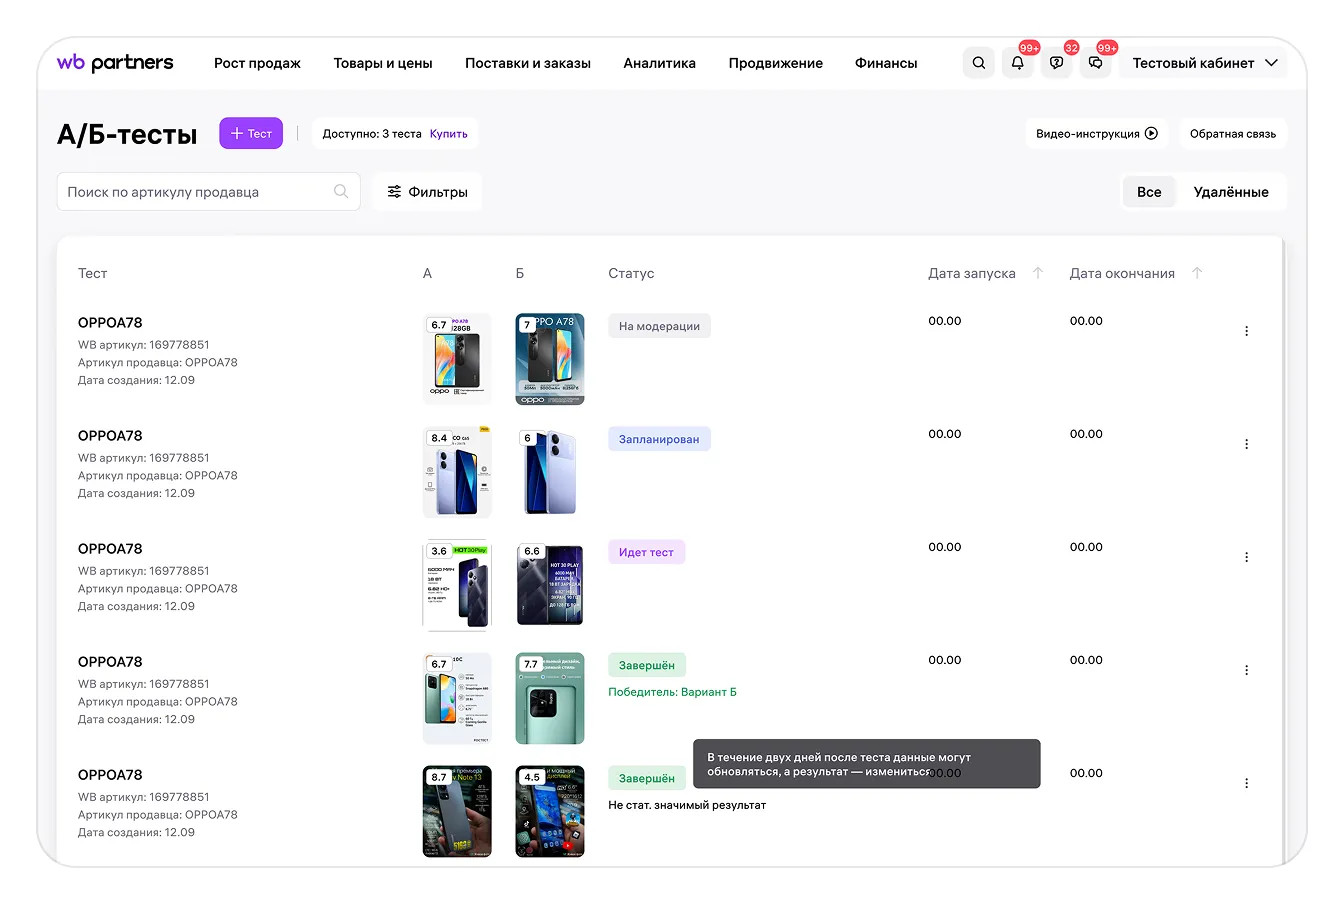Open variant A thumbnail rated 3.6
This screenshot has width=1344, height=904.
(457, 585)
